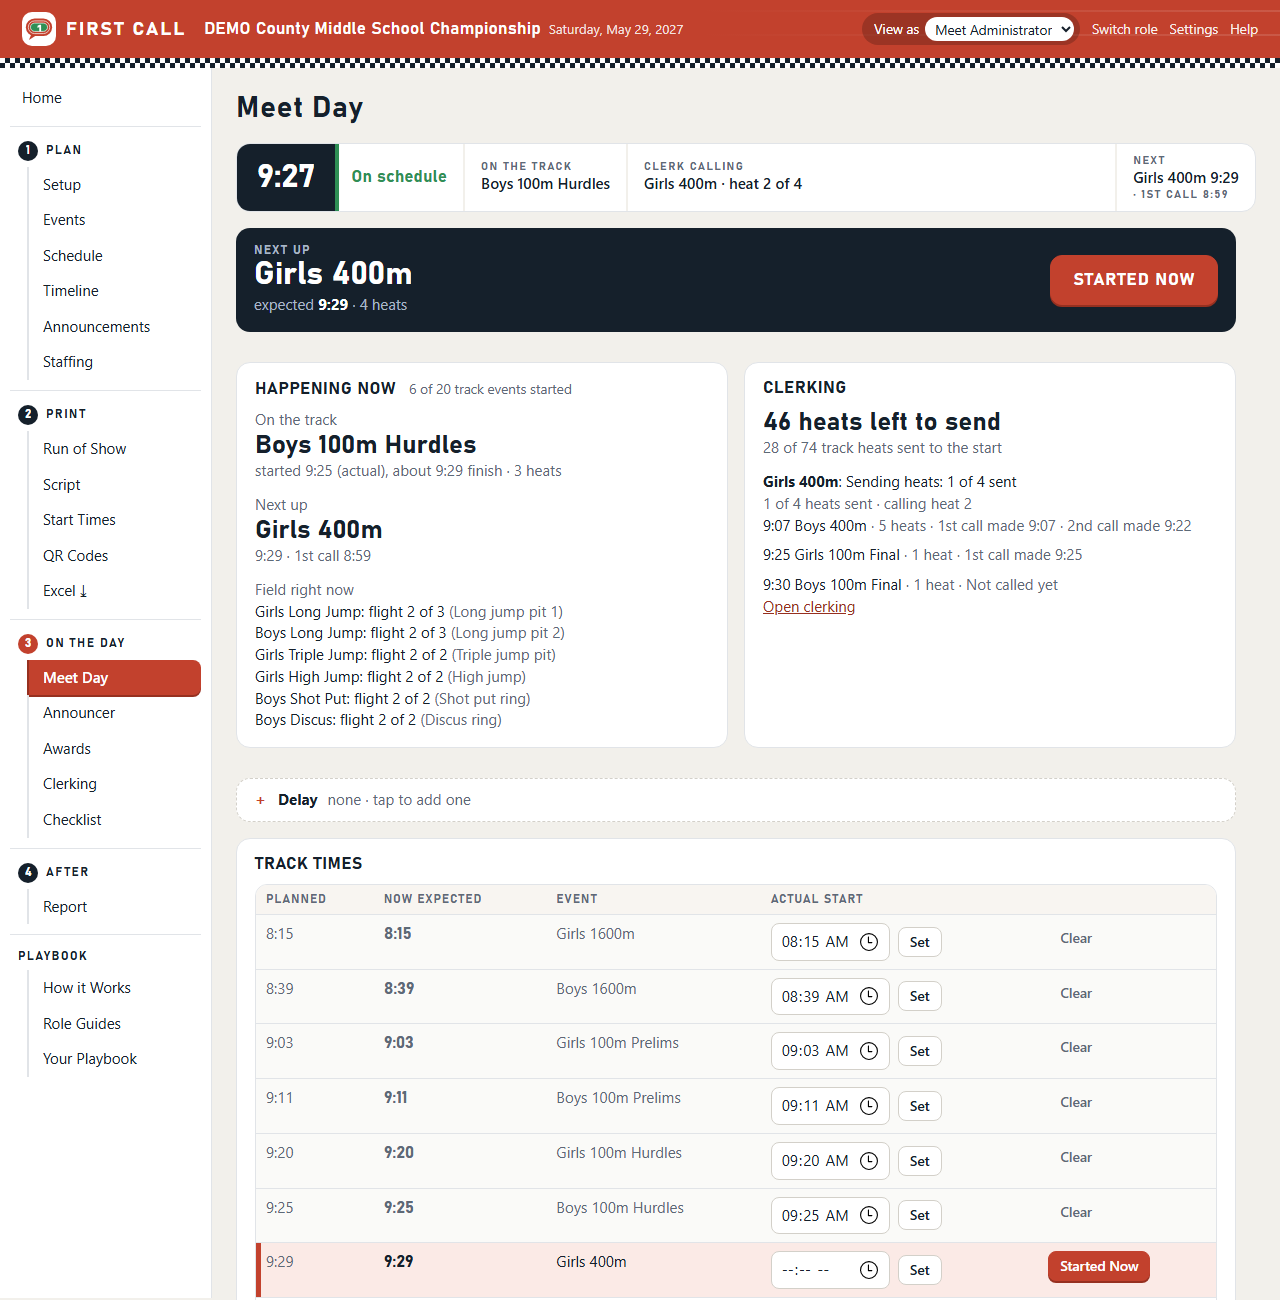The image size is (1280, 1300).
Task: Open the clock picker for Boys 1600m
Action: (x=869, y=996)
